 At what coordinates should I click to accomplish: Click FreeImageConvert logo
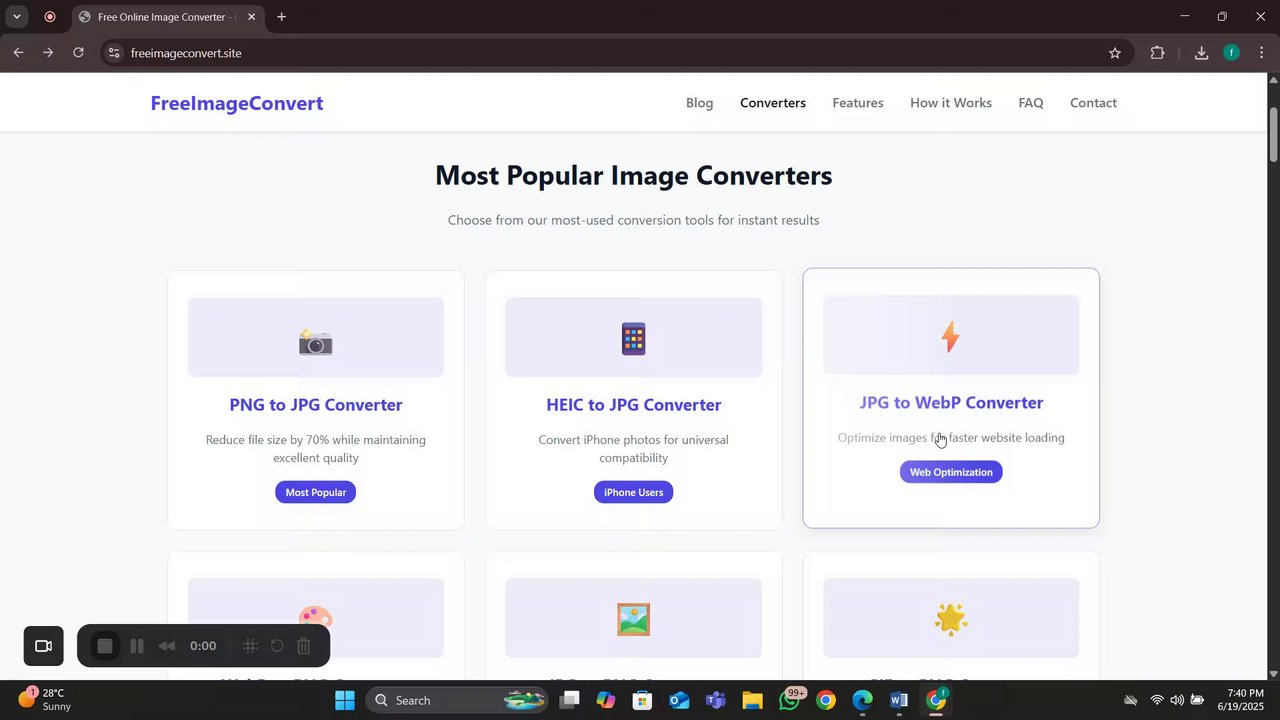(237, 103)
